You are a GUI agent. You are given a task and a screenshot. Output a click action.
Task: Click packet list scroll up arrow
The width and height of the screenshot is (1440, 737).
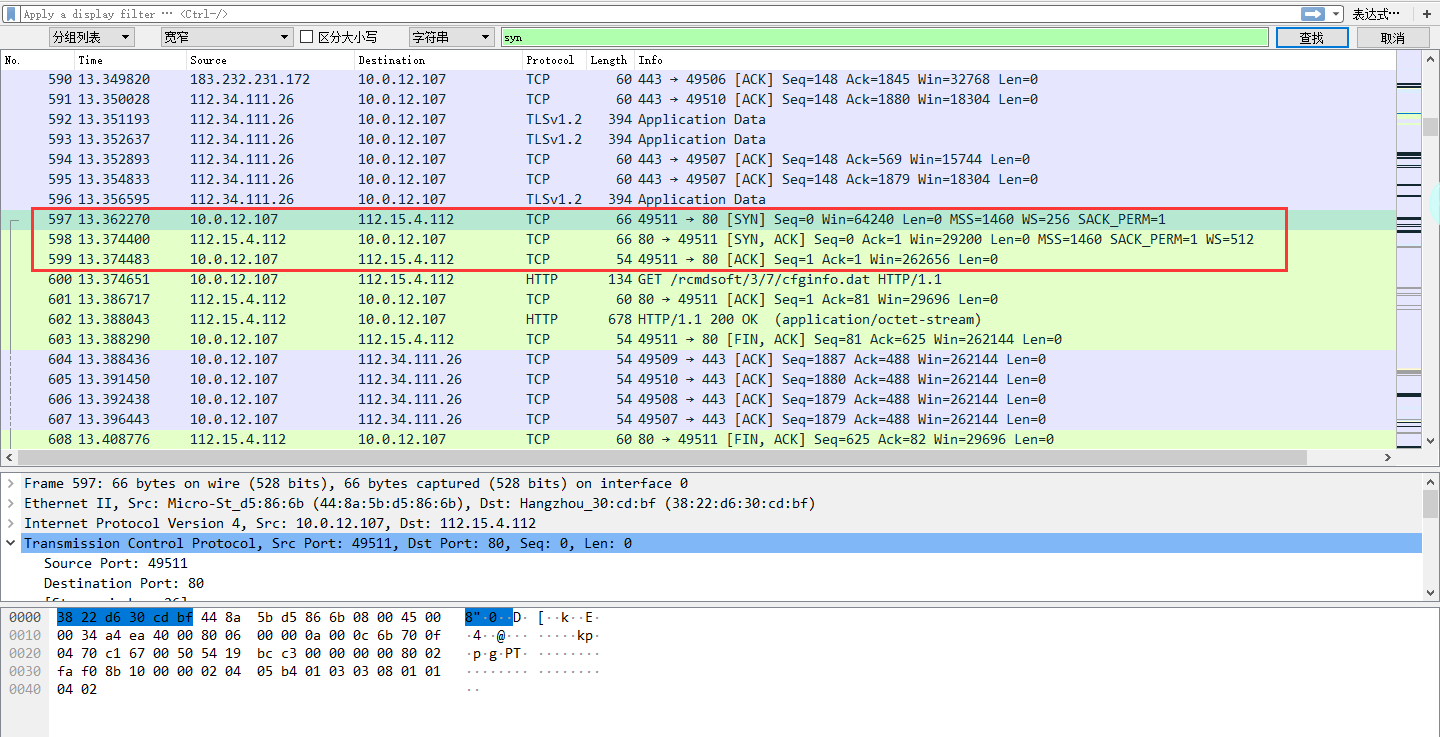(x=1430, y=59)
